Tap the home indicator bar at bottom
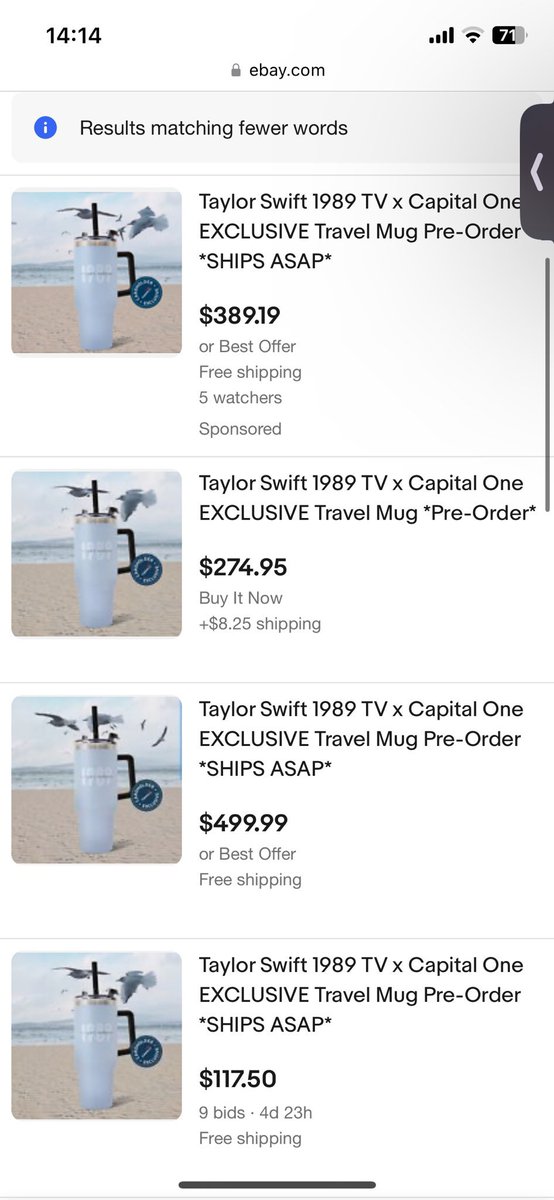This screenshot has width=554, height=1200. 277,1185
